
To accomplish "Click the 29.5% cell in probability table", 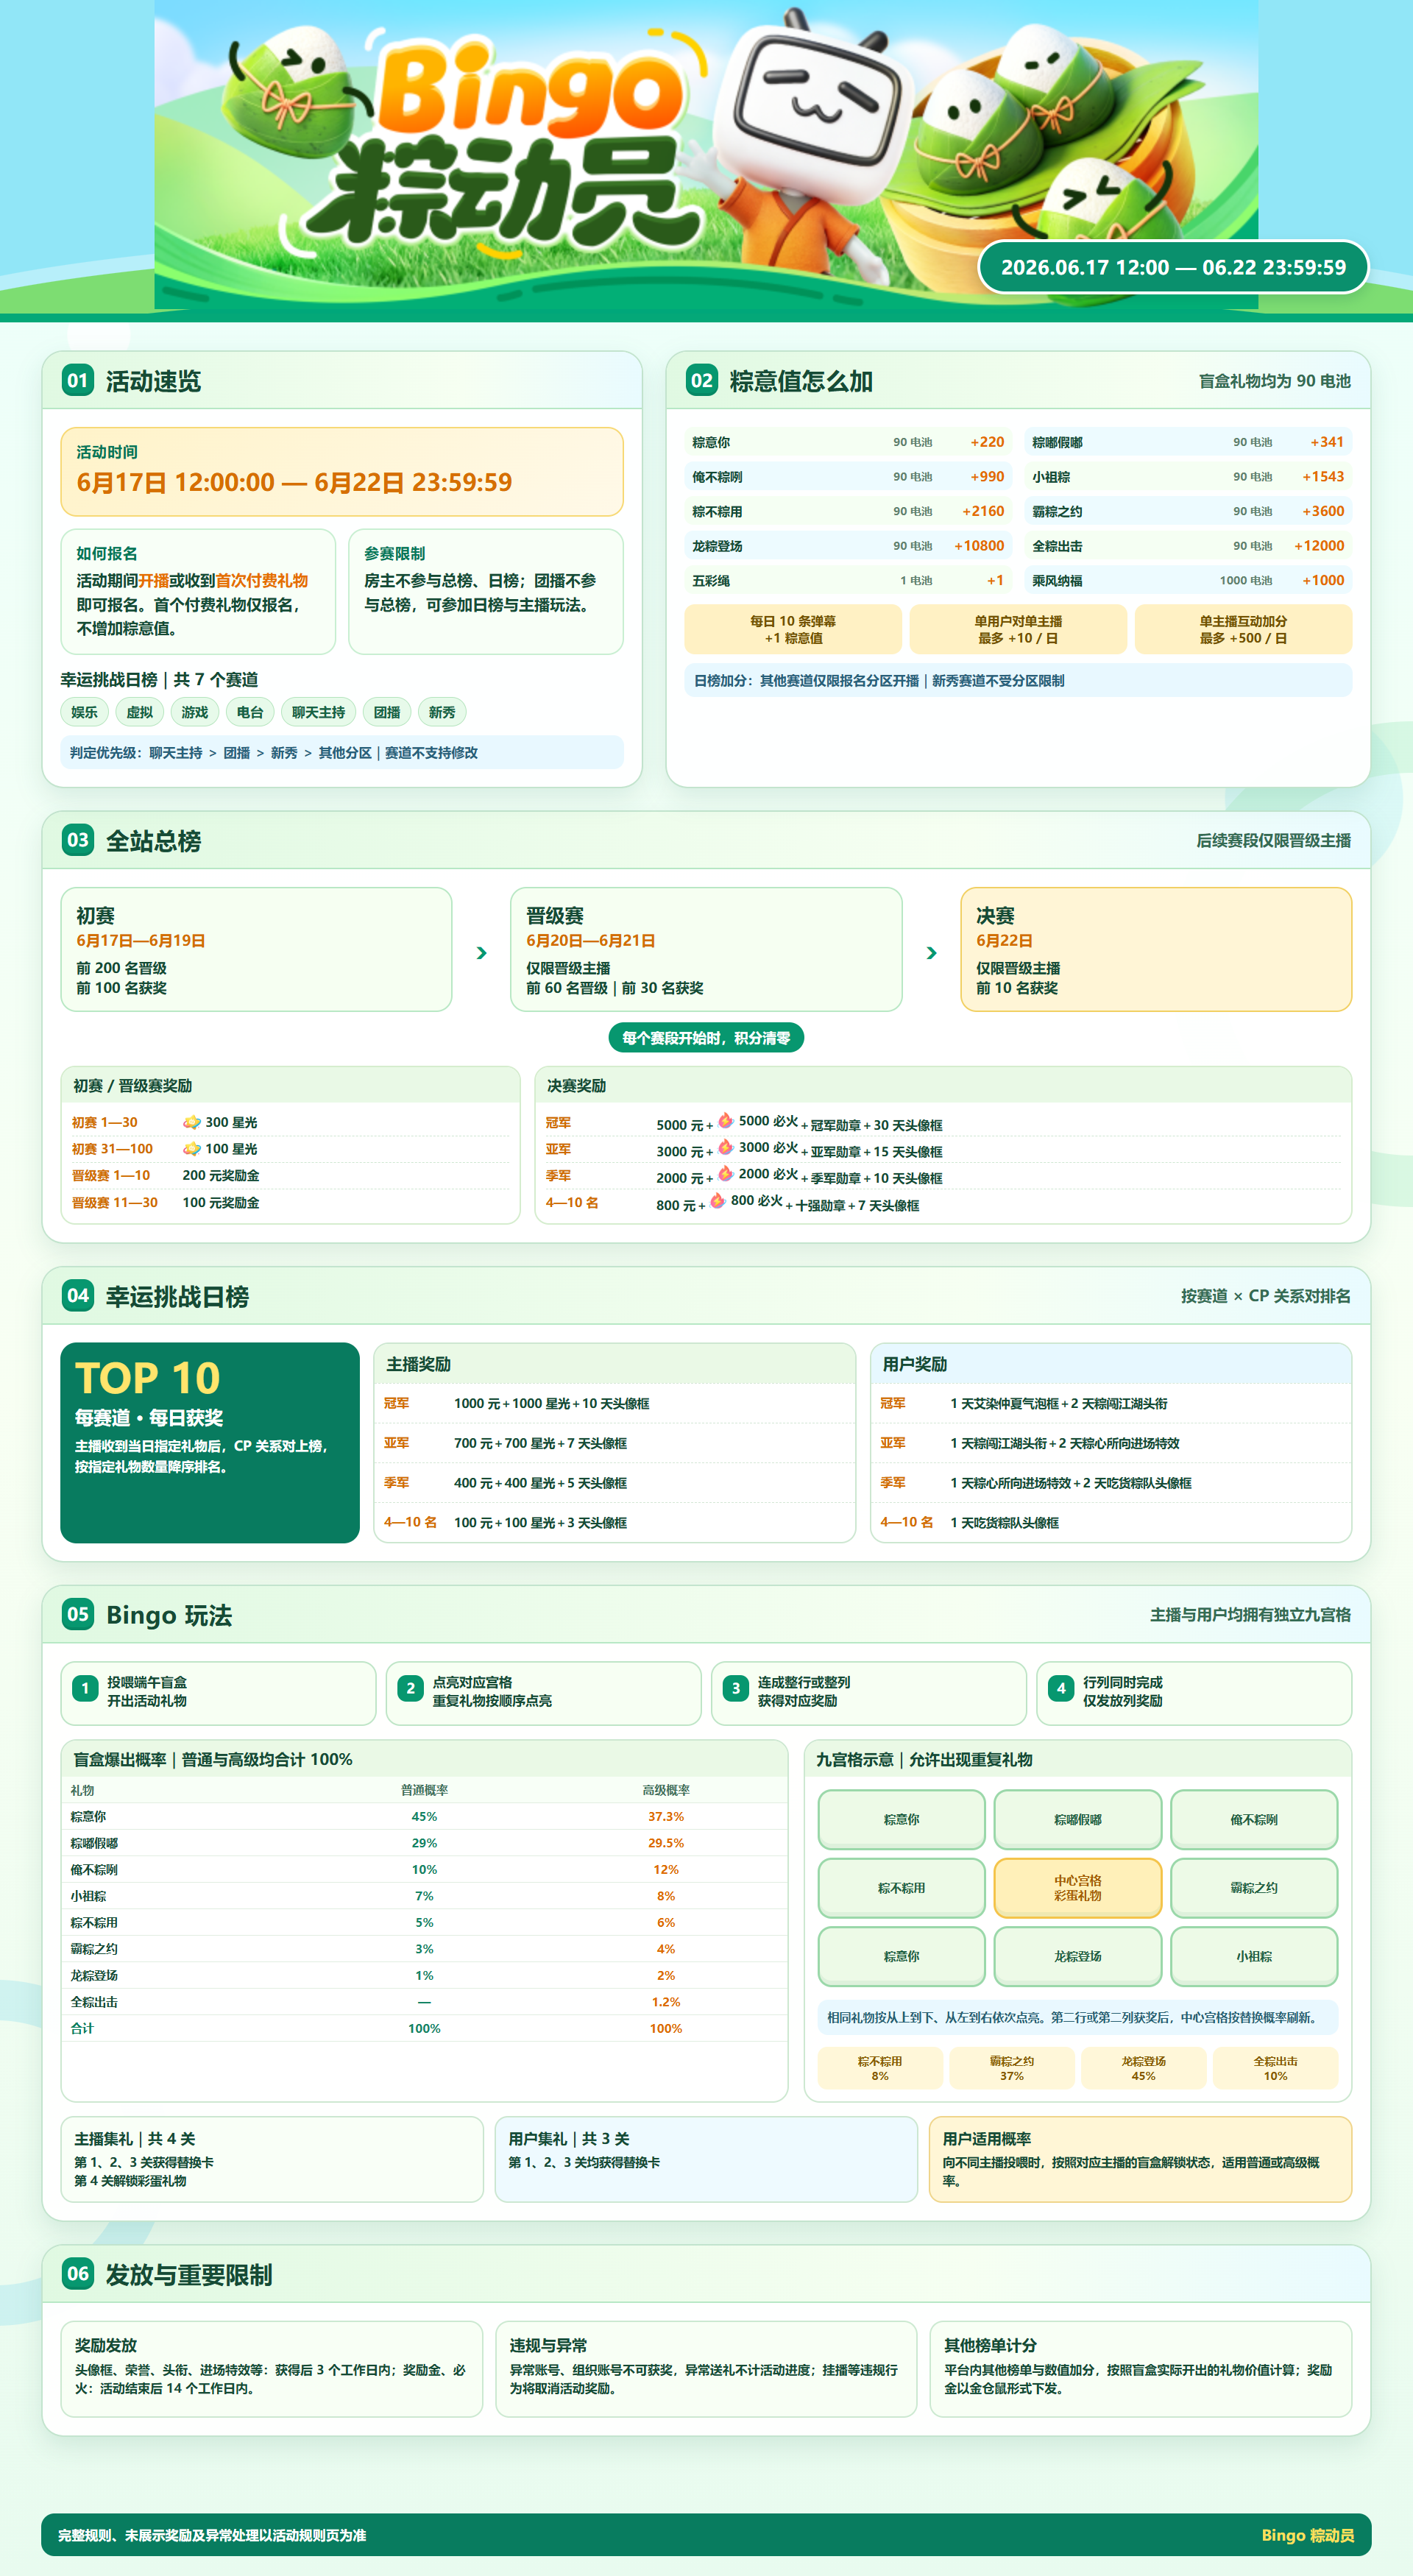I will click(666, 1842).
